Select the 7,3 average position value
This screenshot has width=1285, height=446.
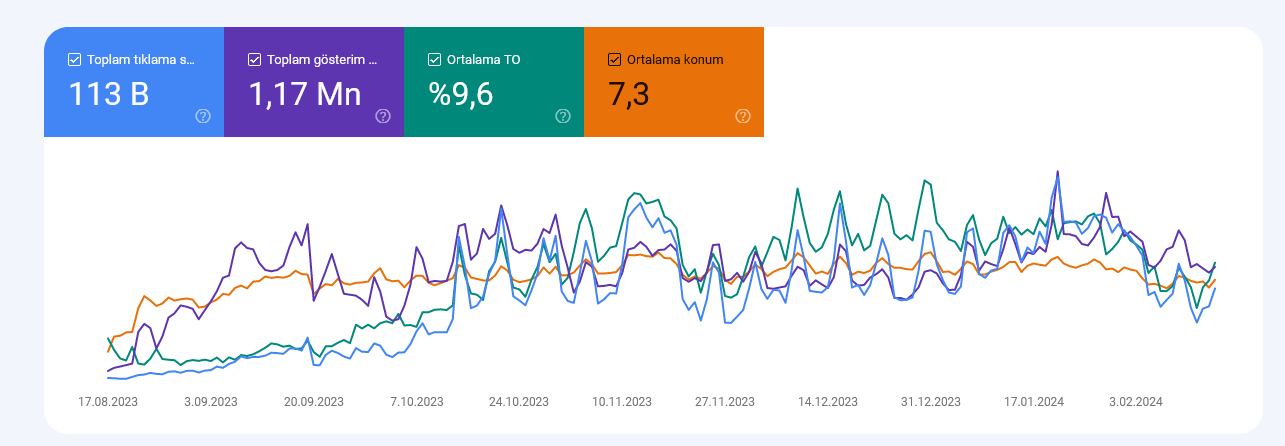coord(629,94)
